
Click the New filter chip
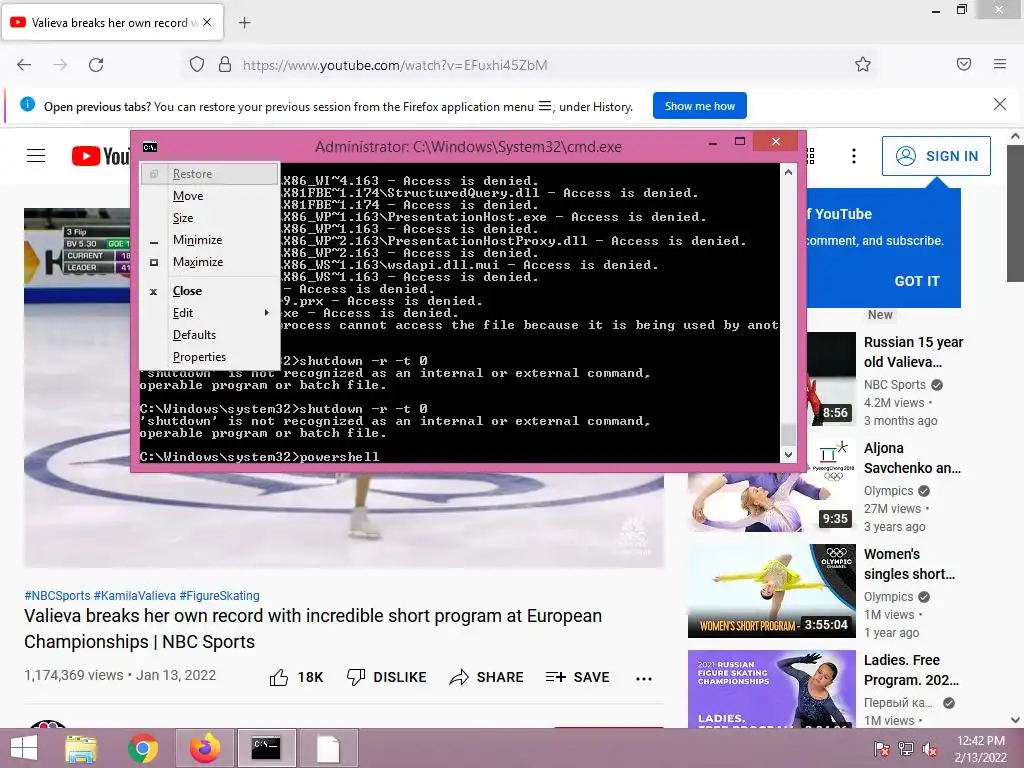[880, 315]
